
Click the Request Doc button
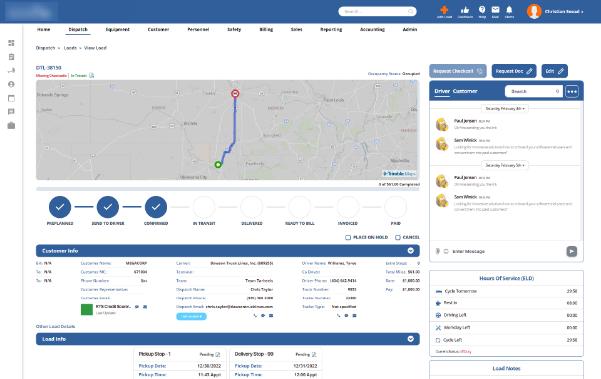pyautogui.click(x=514, y=71)
